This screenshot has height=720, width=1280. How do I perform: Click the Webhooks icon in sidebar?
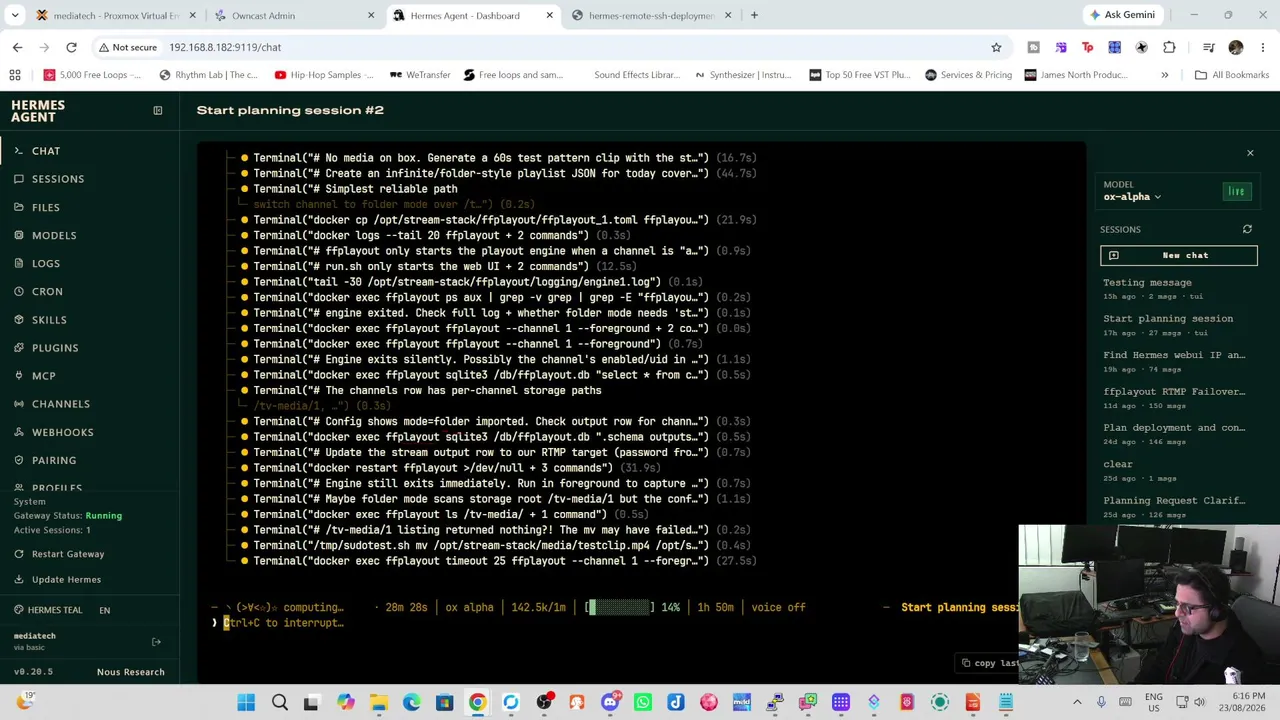(x=19, y=432)
